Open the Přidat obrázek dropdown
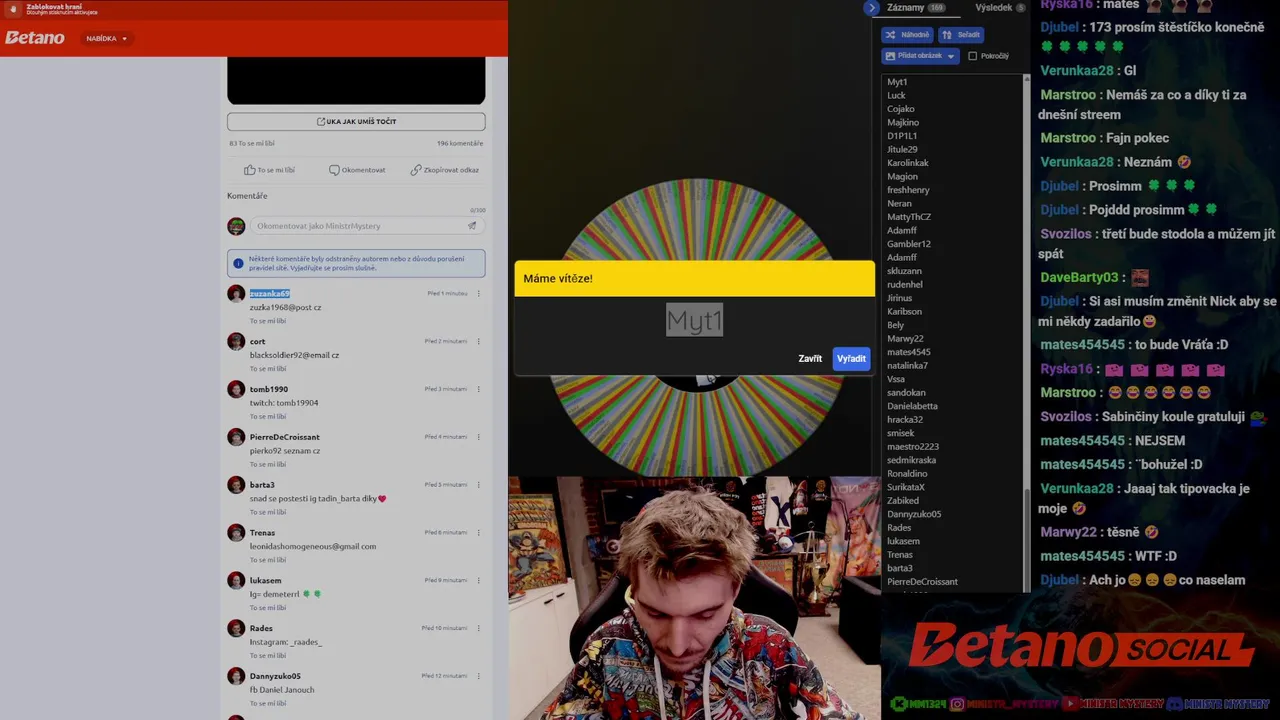This screenshot has width=1280, height=720. (x=920, y=56)
